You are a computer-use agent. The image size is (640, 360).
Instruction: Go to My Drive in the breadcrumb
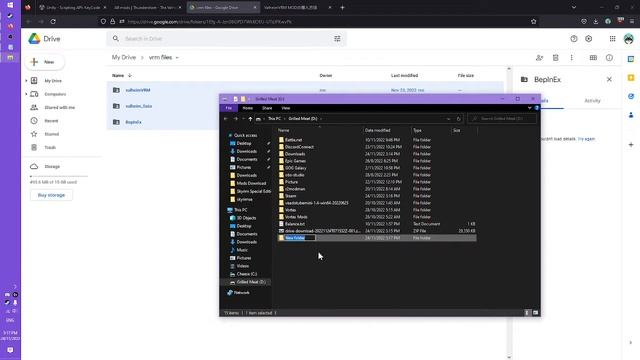124,58
